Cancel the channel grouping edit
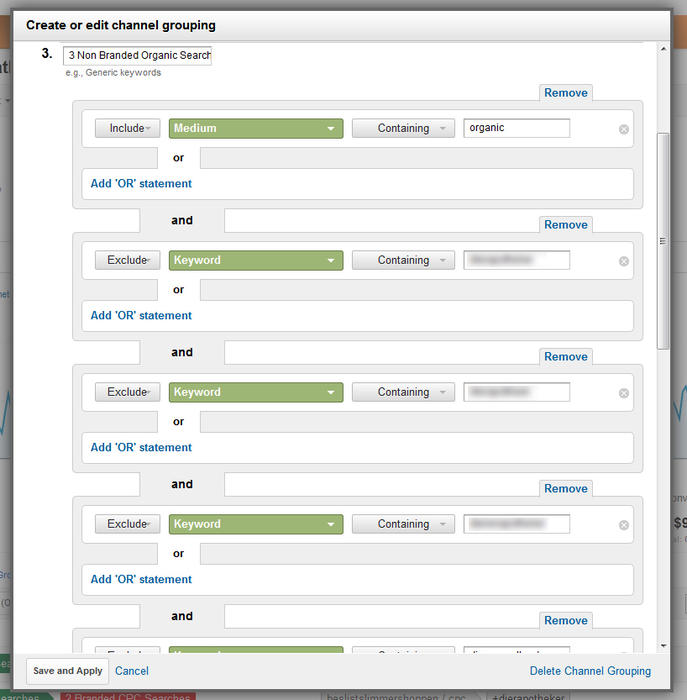The height and width of the screenshot is (700, 687). pos(132,671)
